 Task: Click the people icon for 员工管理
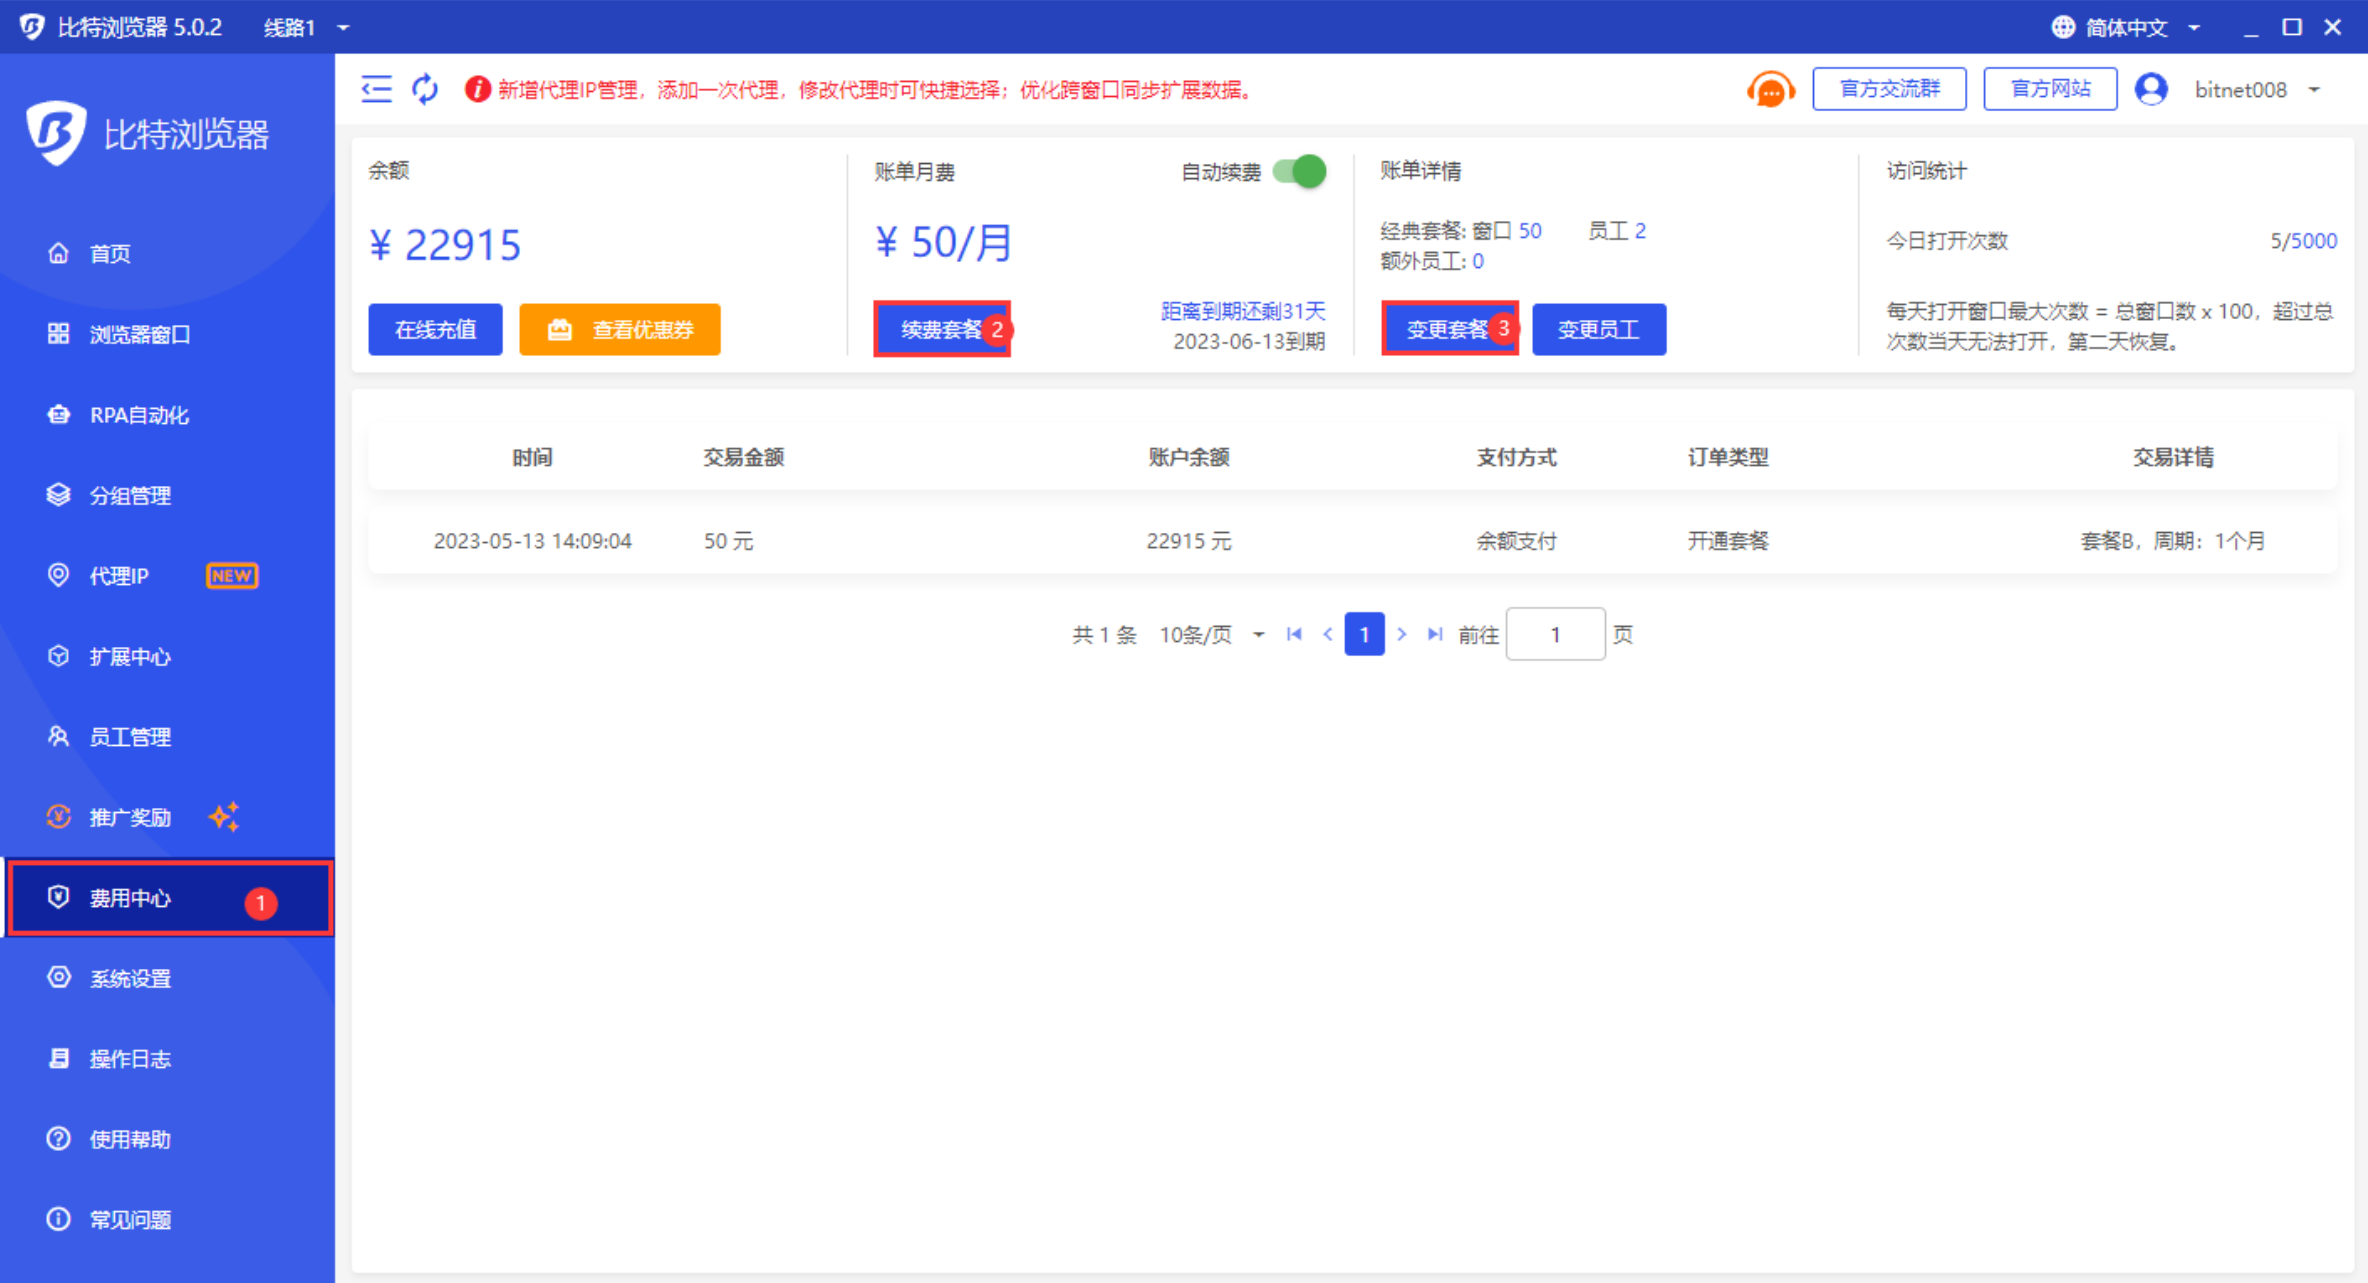pyautogui.click(x=58, y=736)
